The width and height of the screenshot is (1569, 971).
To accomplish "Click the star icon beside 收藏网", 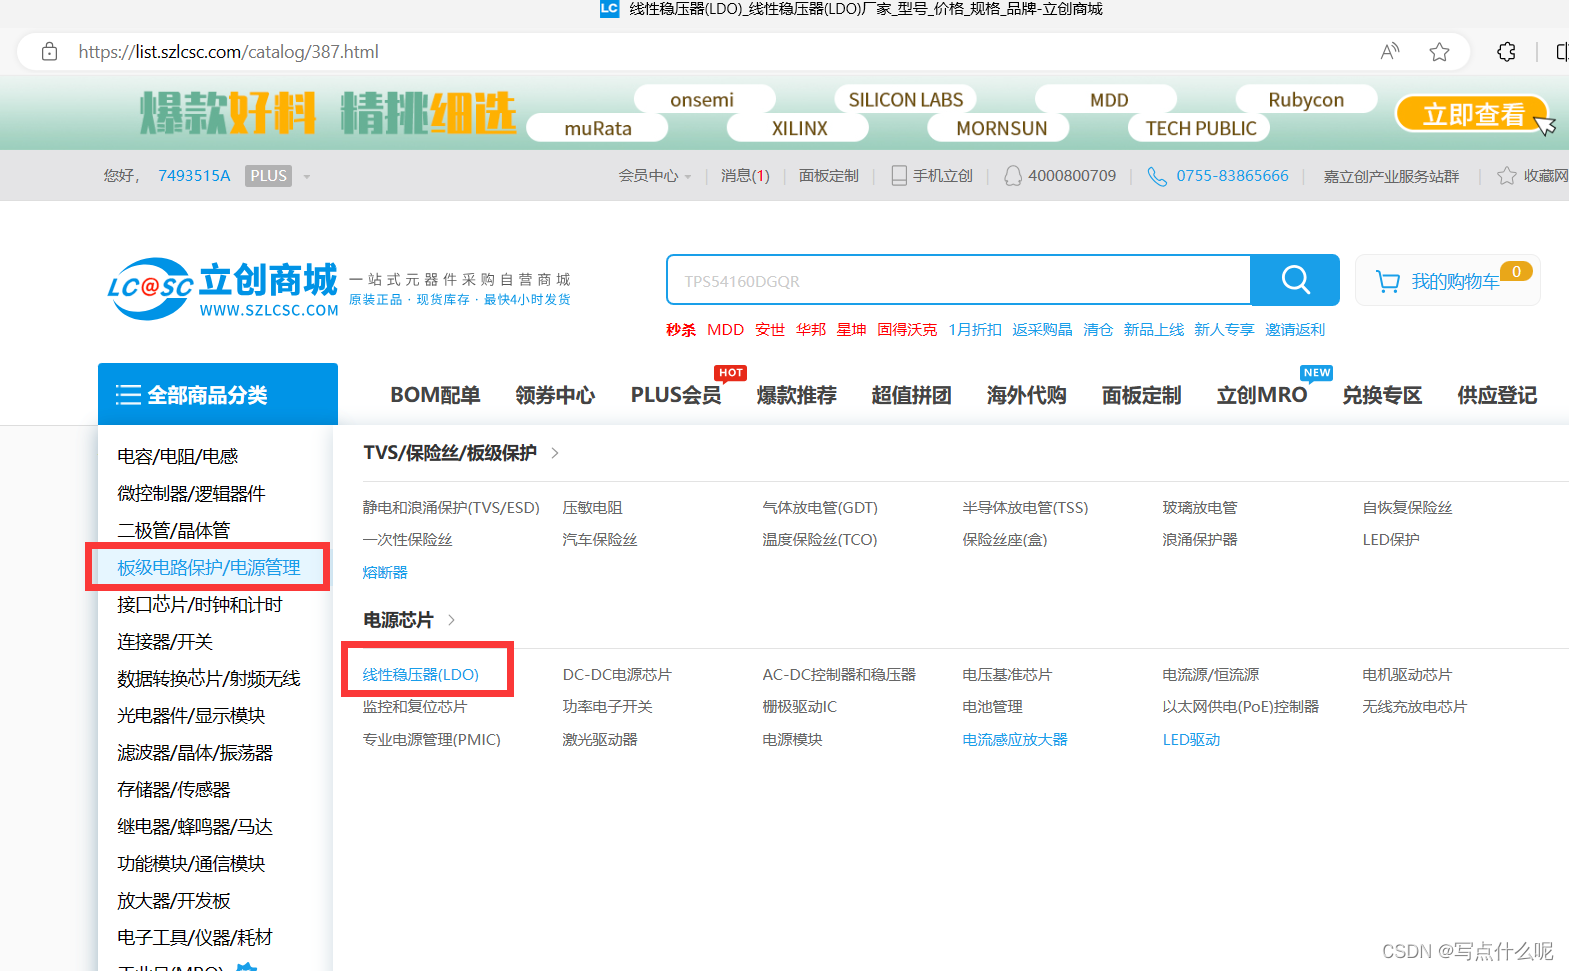I will pos(1506,176).
